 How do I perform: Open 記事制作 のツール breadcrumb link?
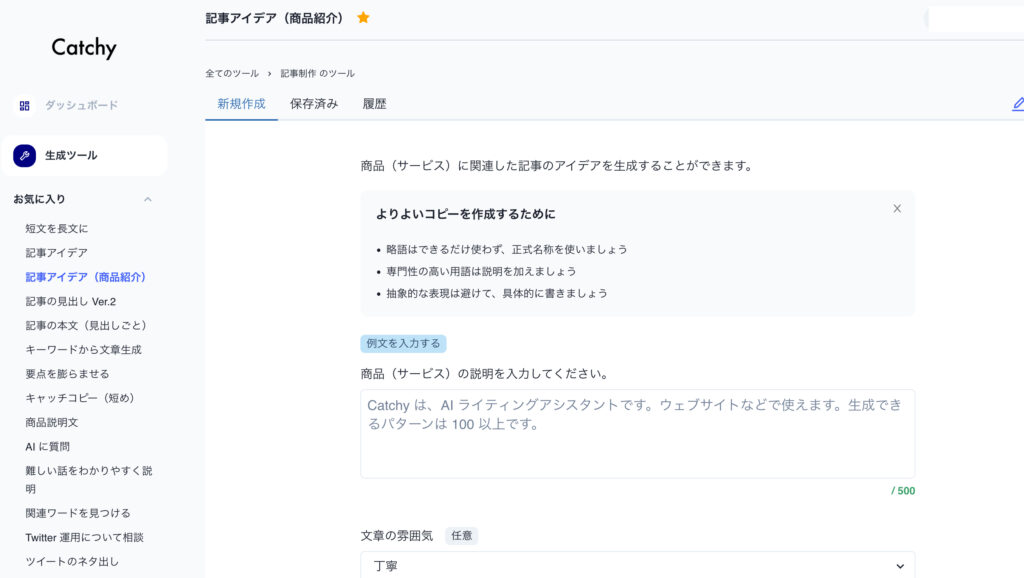click(317, 74)
